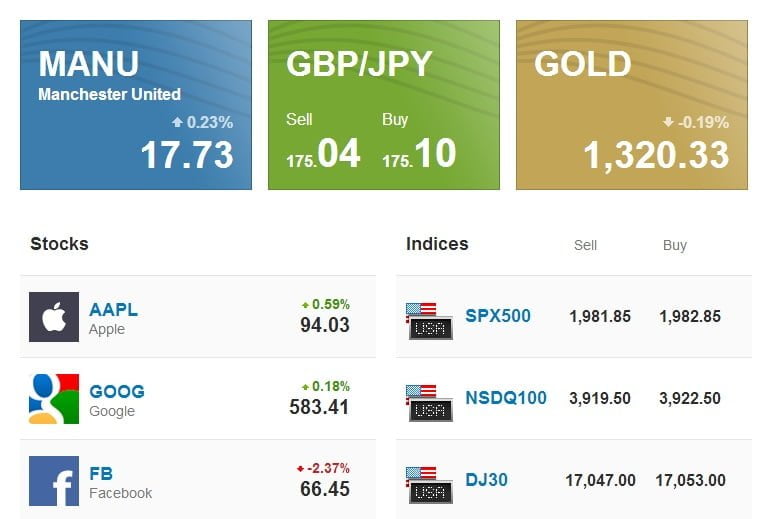The image size is (773, 519).
Task: Click the GBP/JPY Buy price 175.10
Action: point(419,154)
